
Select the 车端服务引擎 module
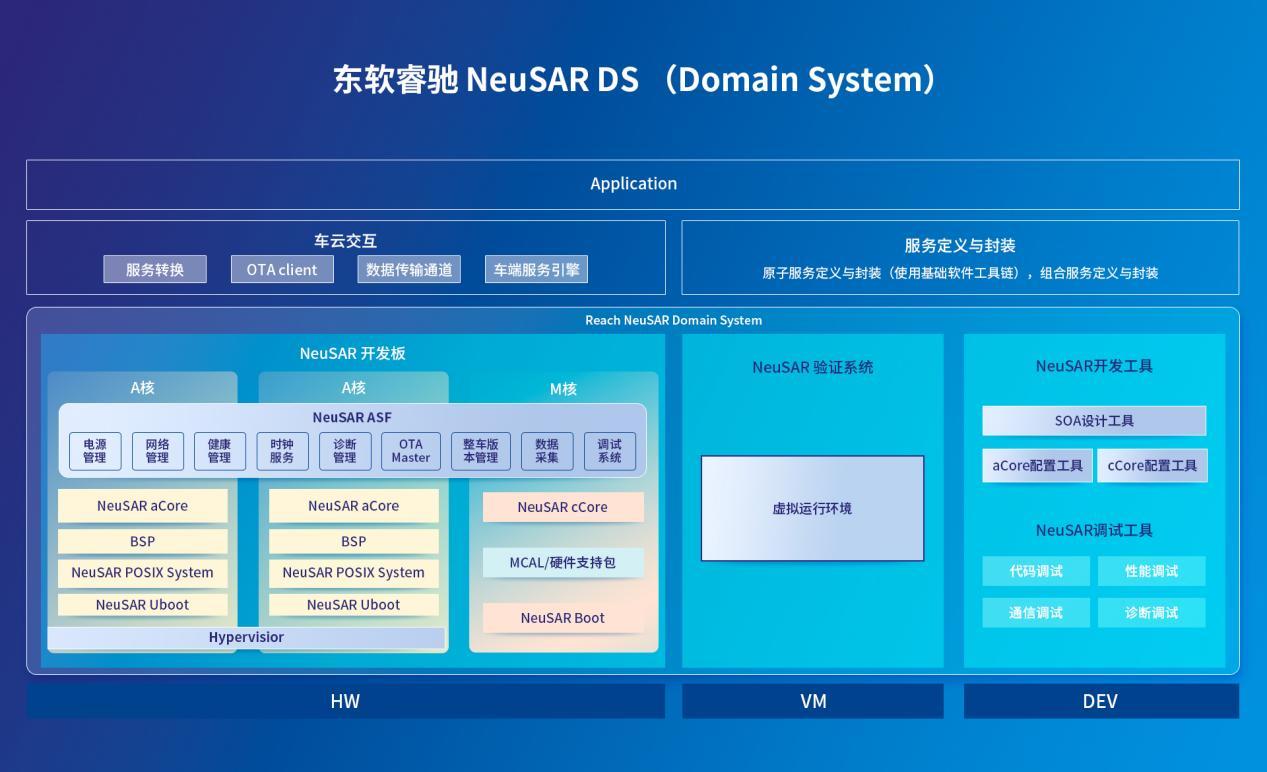coord(536,268)
